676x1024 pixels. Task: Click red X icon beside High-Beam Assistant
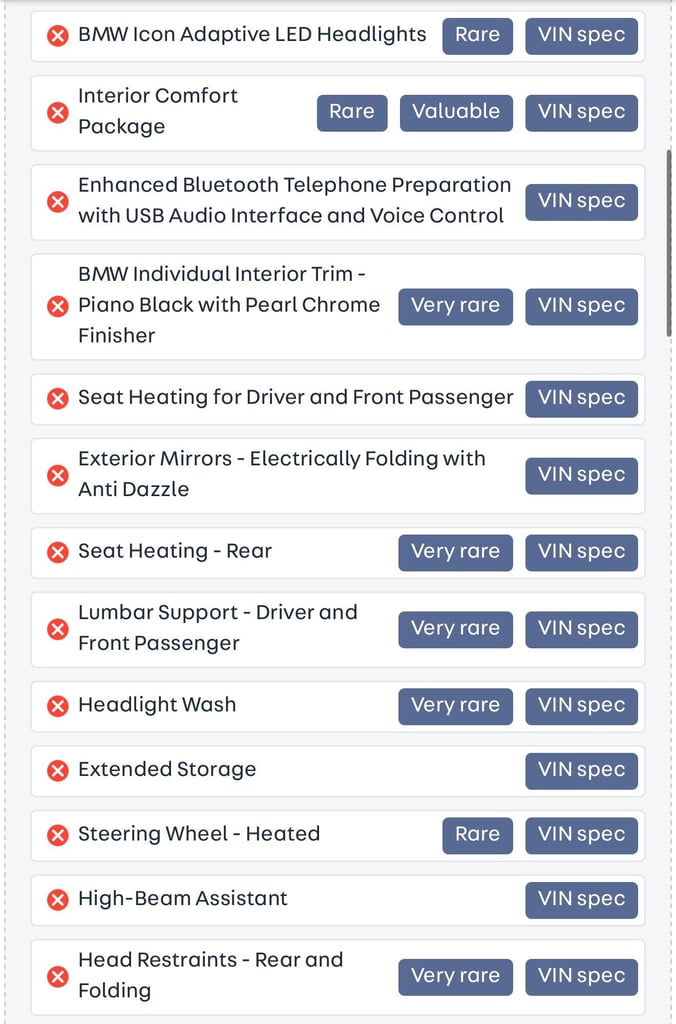[58, 899]
